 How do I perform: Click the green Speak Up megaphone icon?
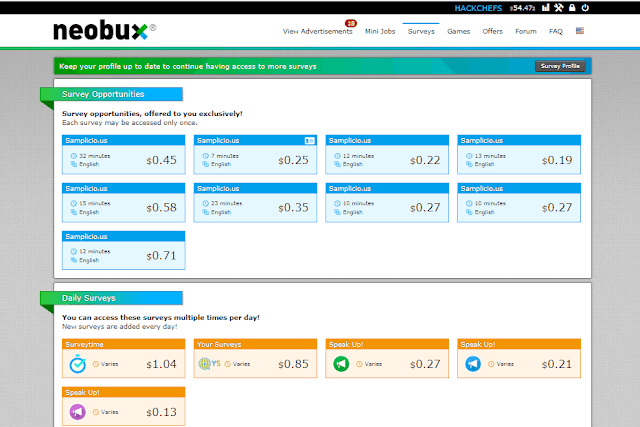tap(341, 364)
